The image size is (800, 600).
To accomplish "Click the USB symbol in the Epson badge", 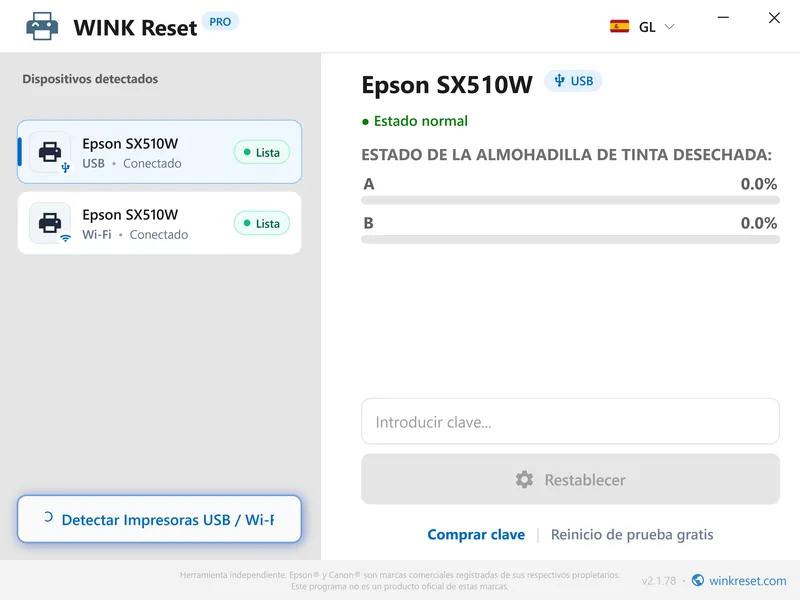I will (x=559, y=81).
